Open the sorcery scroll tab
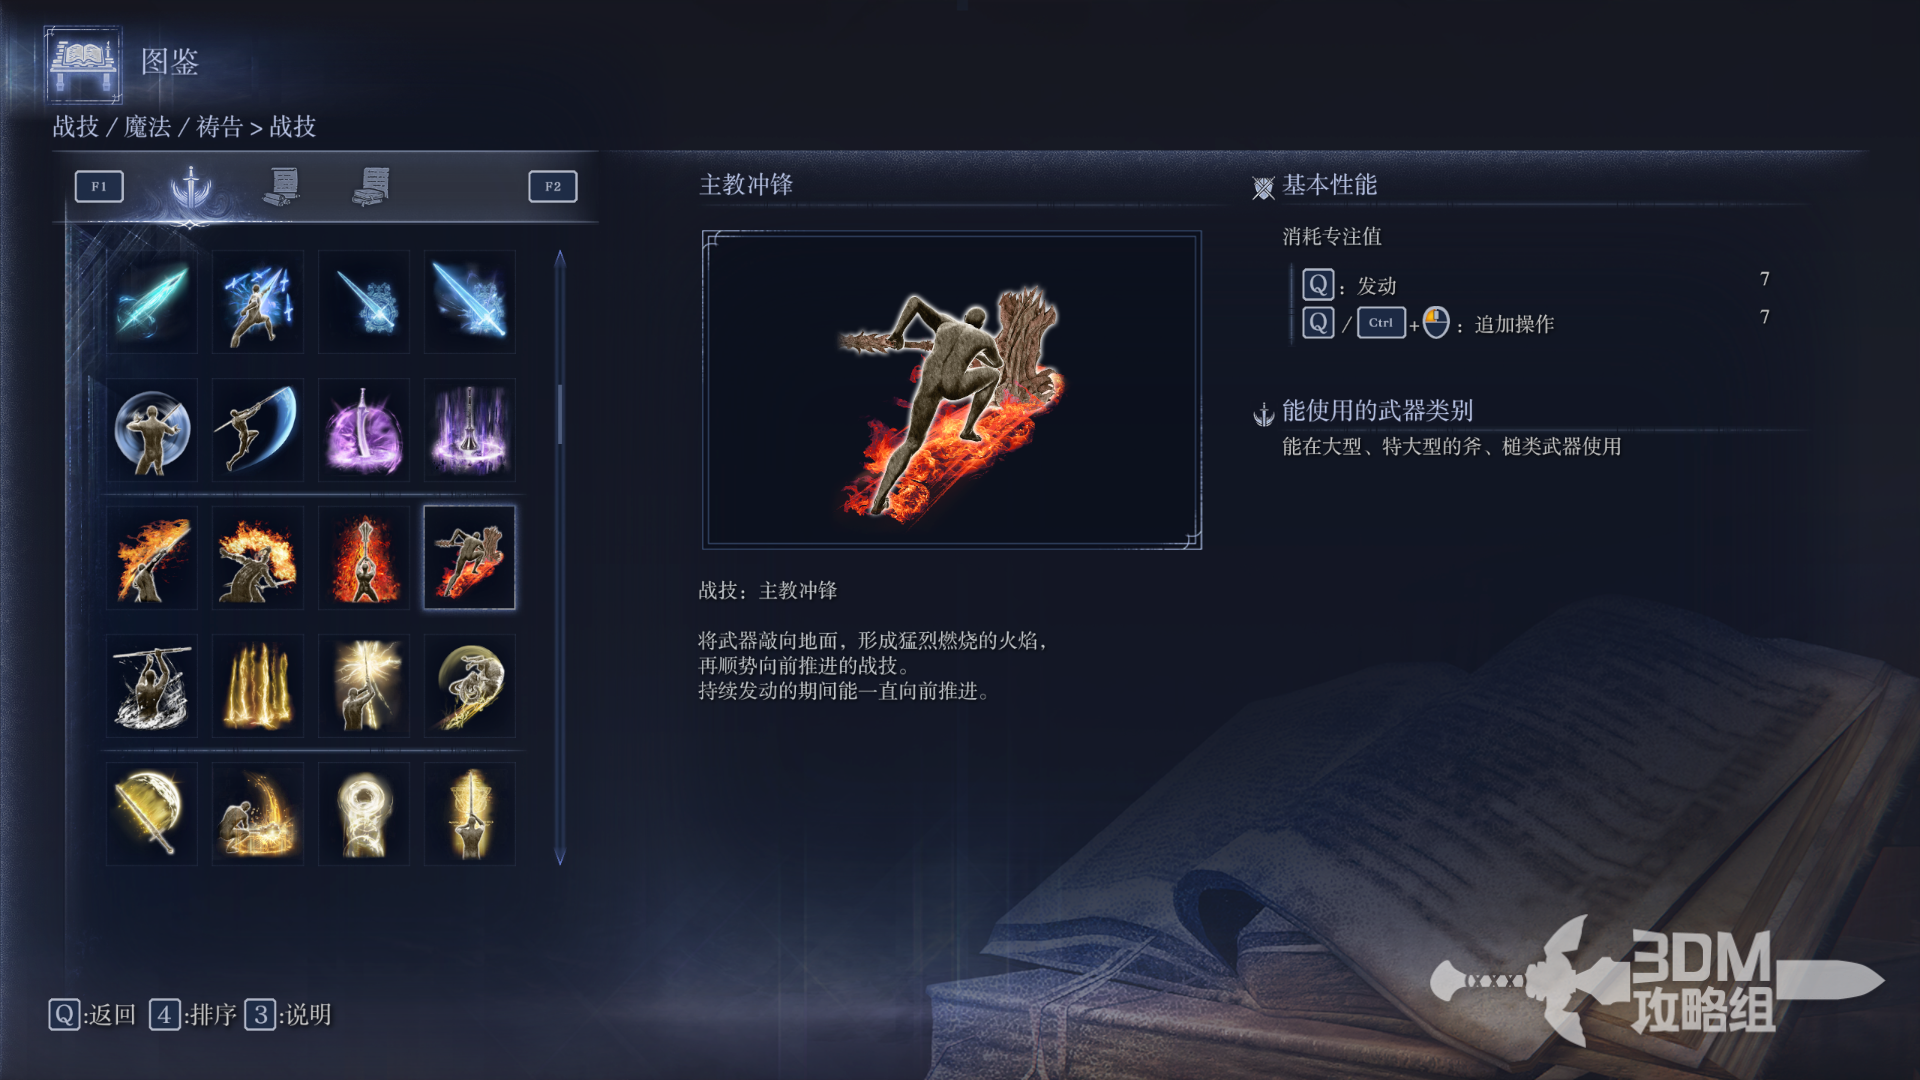 282,186
